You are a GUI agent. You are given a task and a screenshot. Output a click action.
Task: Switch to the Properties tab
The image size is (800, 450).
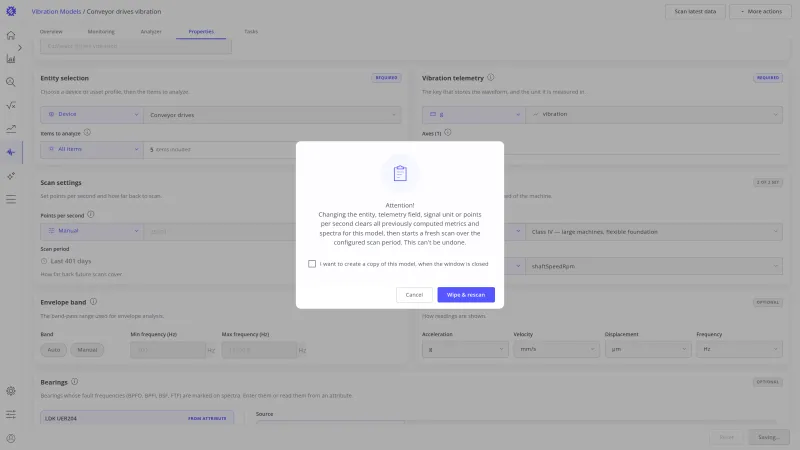tap(201, 32)
